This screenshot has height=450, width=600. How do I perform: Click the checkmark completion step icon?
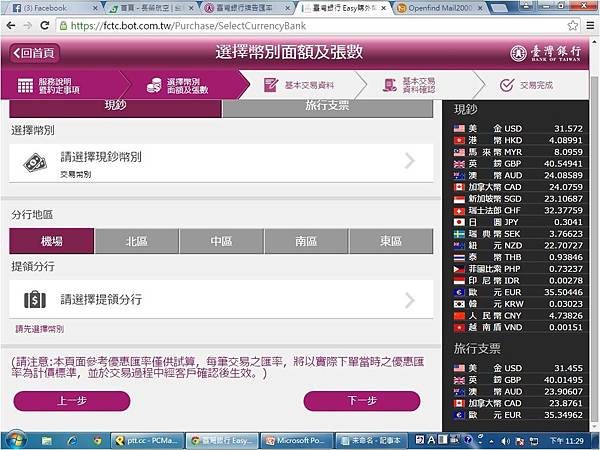pos(507,85)
